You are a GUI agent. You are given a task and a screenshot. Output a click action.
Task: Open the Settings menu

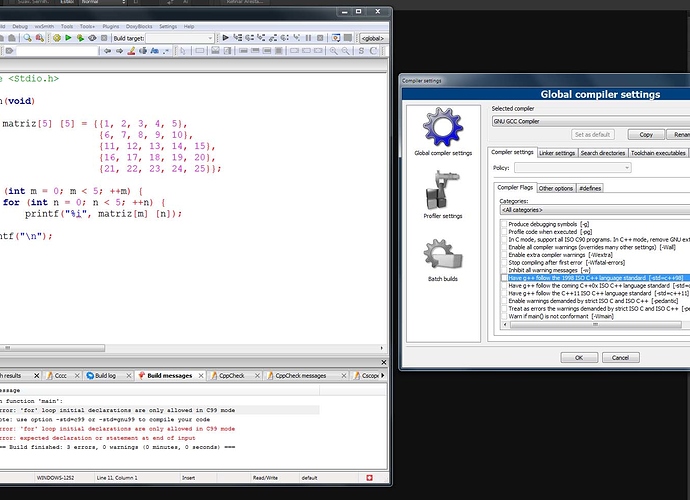[x=168, y=26]
